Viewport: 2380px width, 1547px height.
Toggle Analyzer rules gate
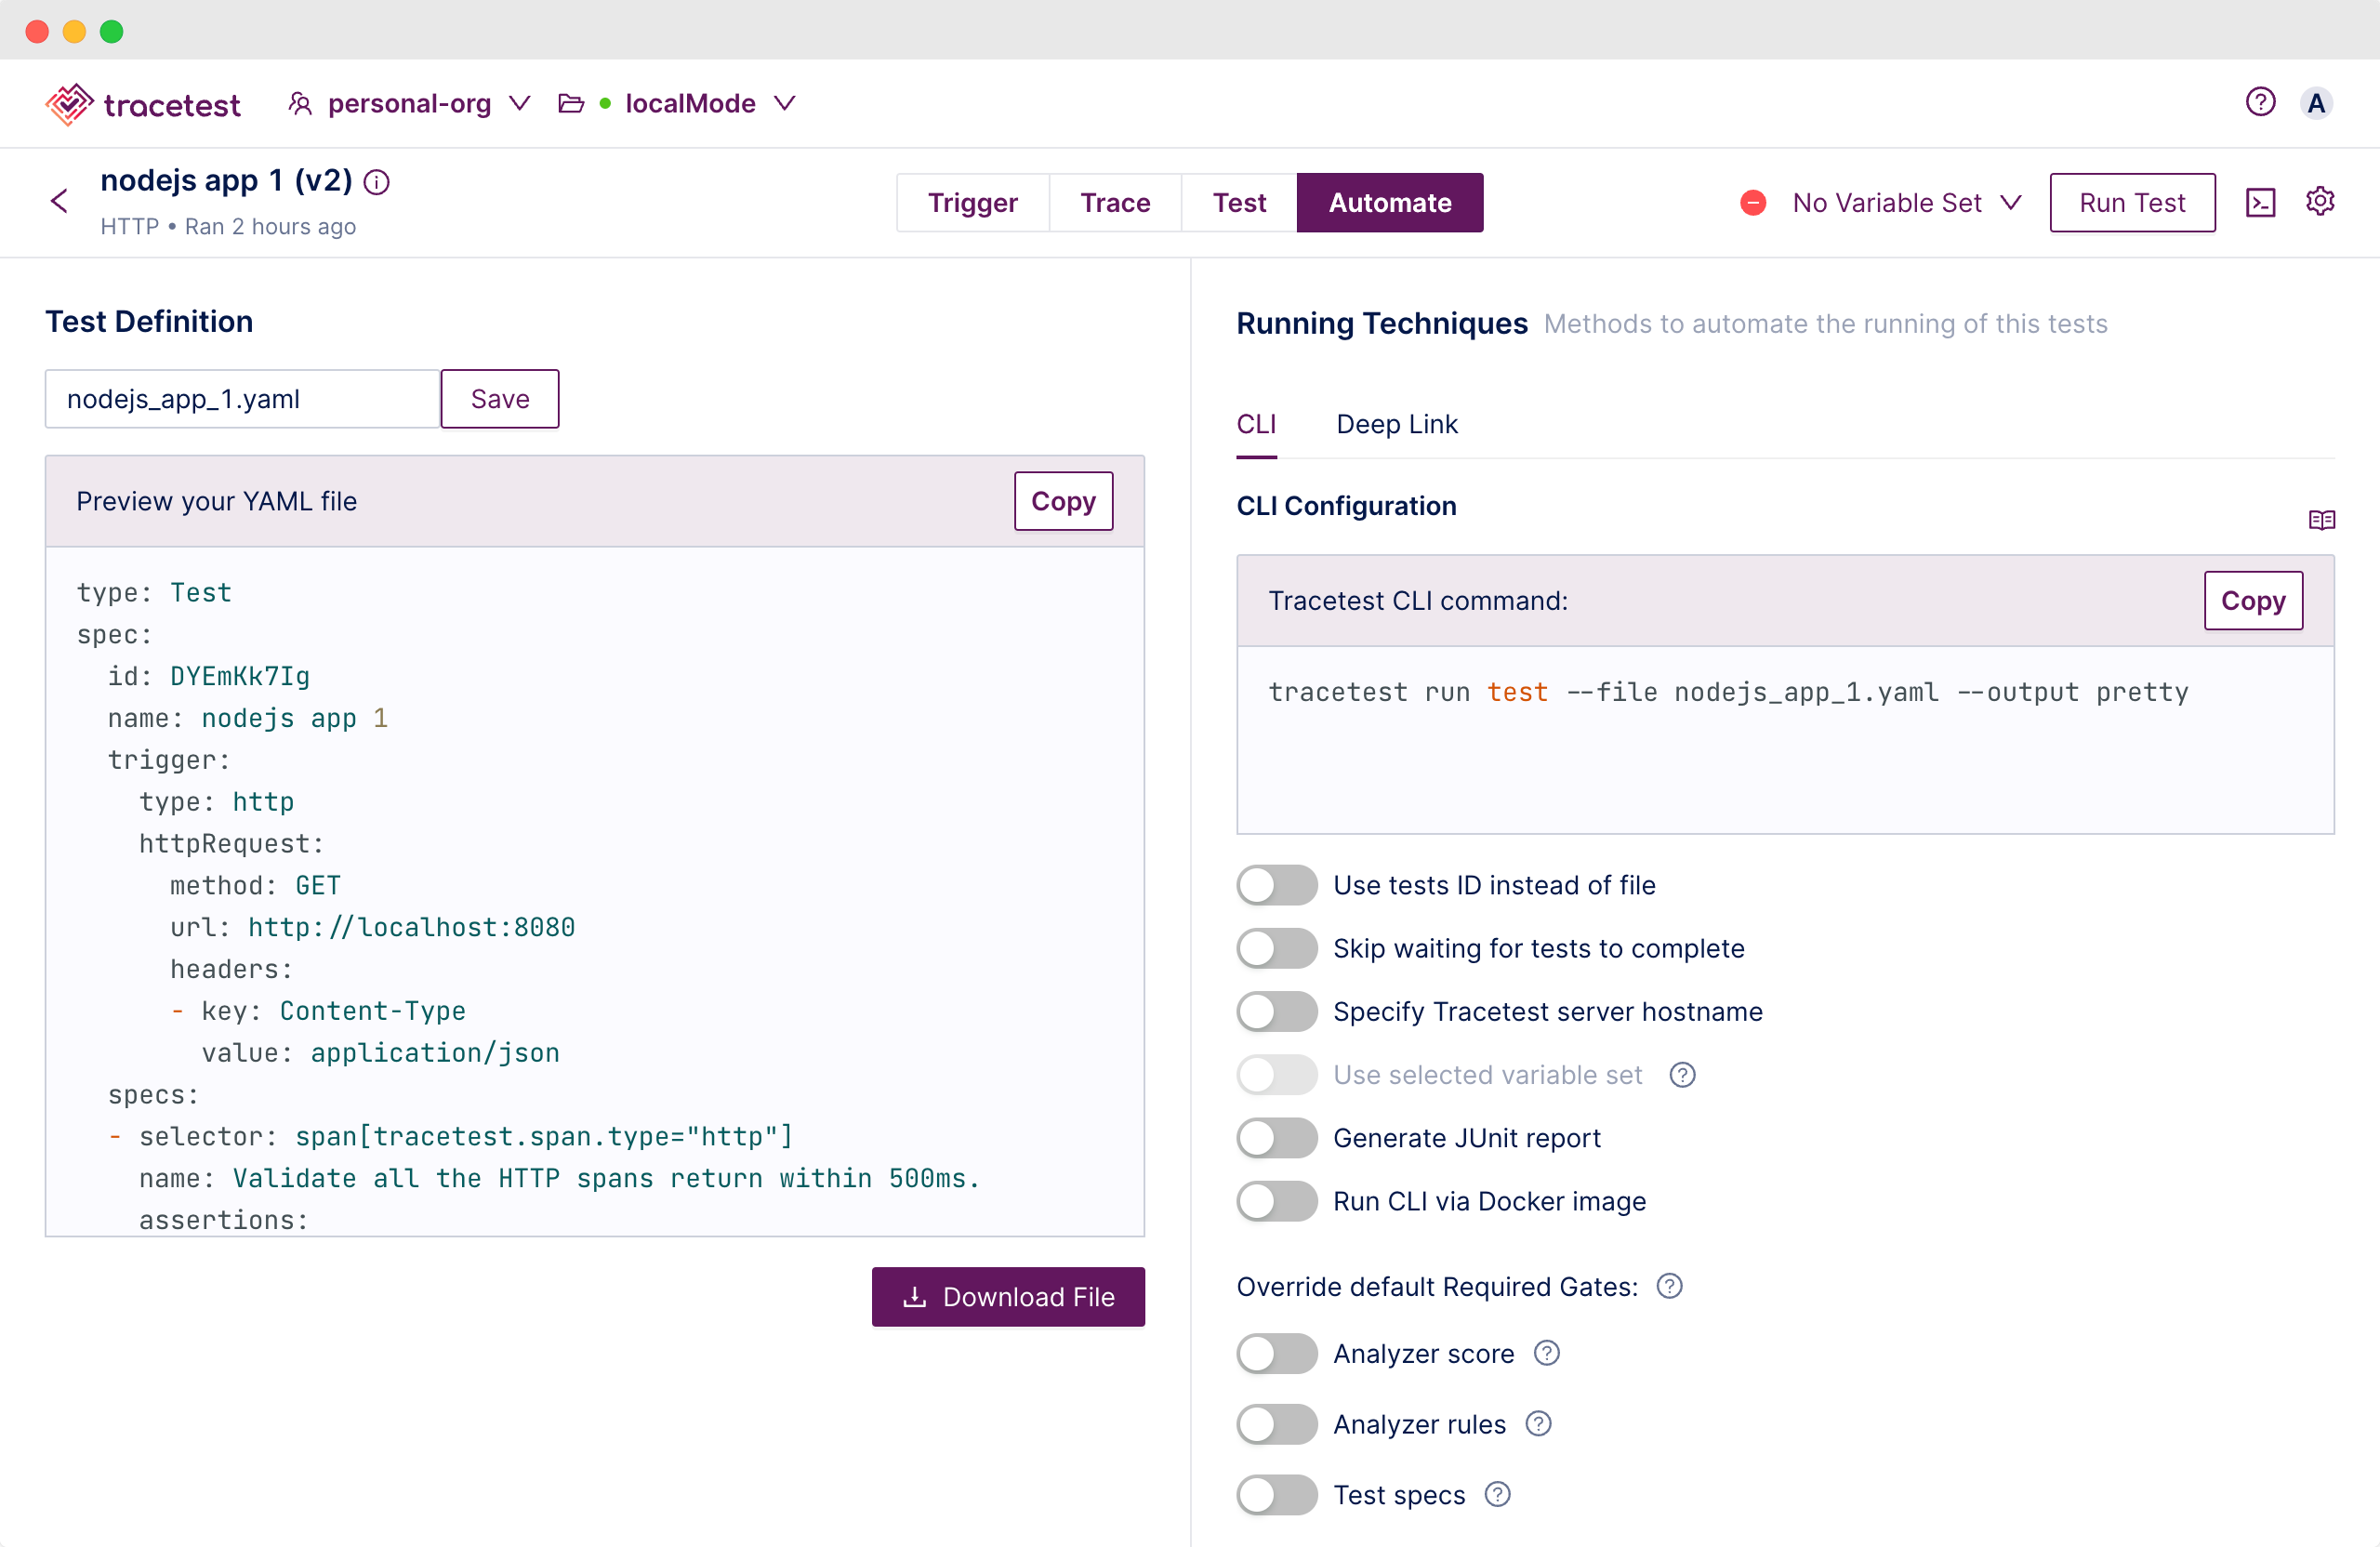click(x=1276, y=1424)
